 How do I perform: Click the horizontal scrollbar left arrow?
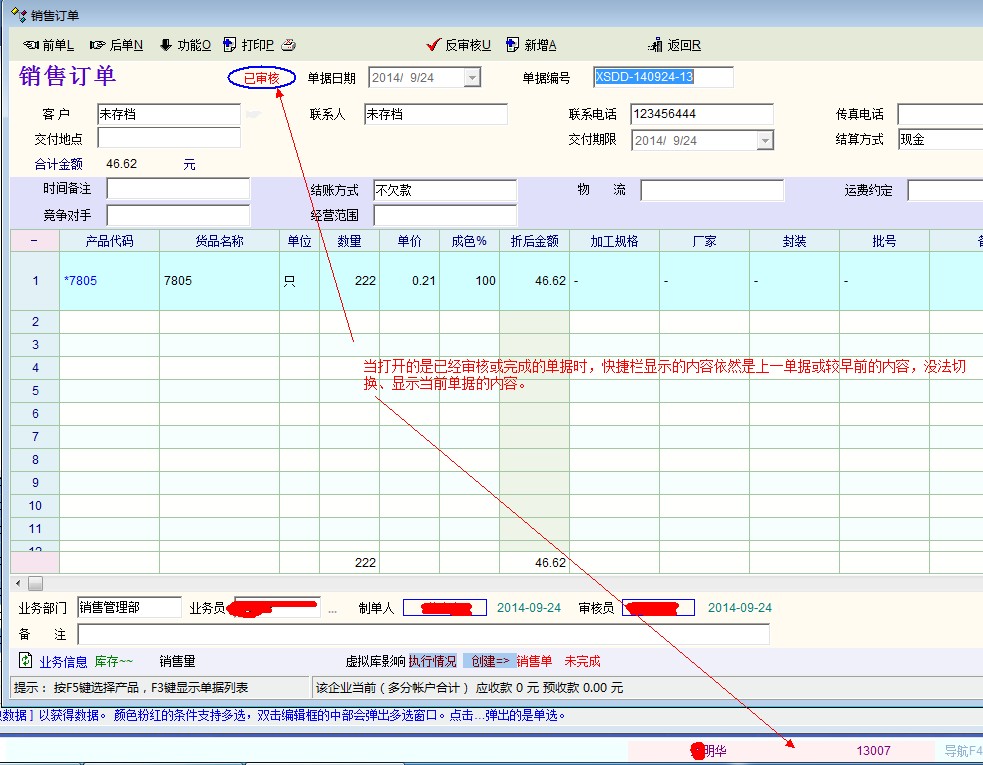tap(17, 582)
